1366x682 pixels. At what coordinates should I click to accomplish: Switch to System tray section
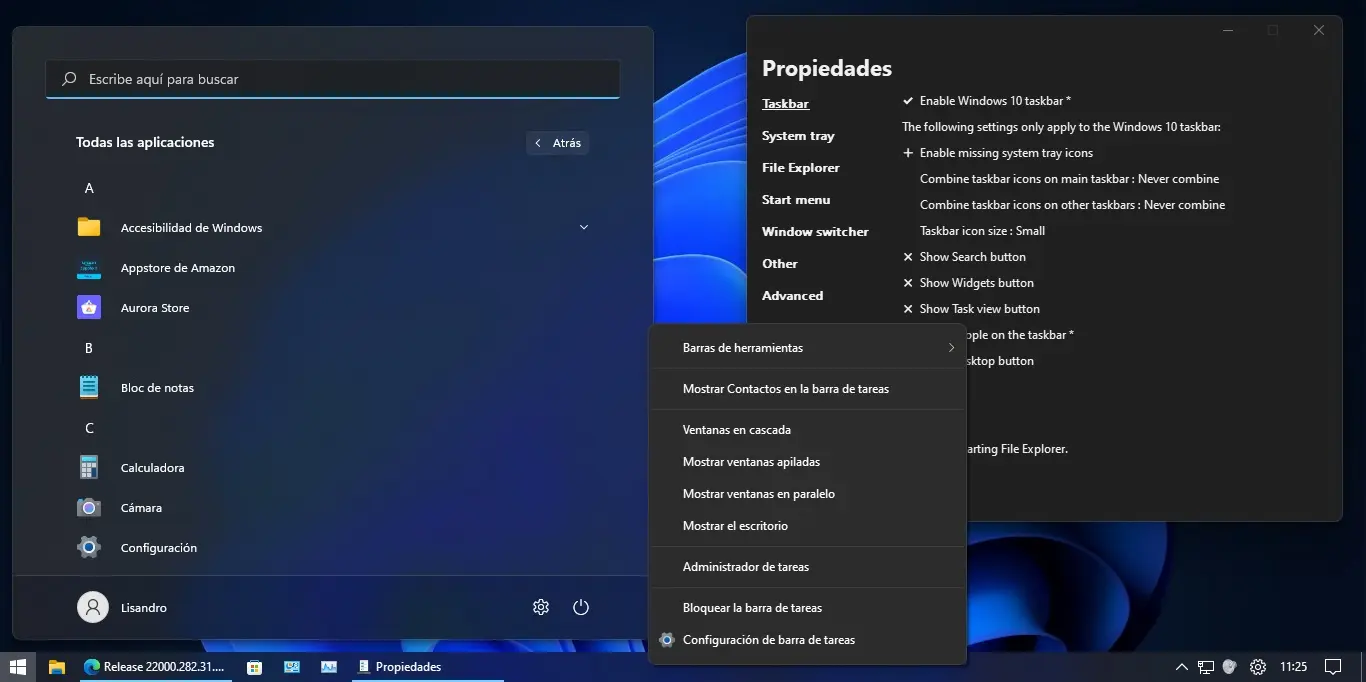point(798,136)
